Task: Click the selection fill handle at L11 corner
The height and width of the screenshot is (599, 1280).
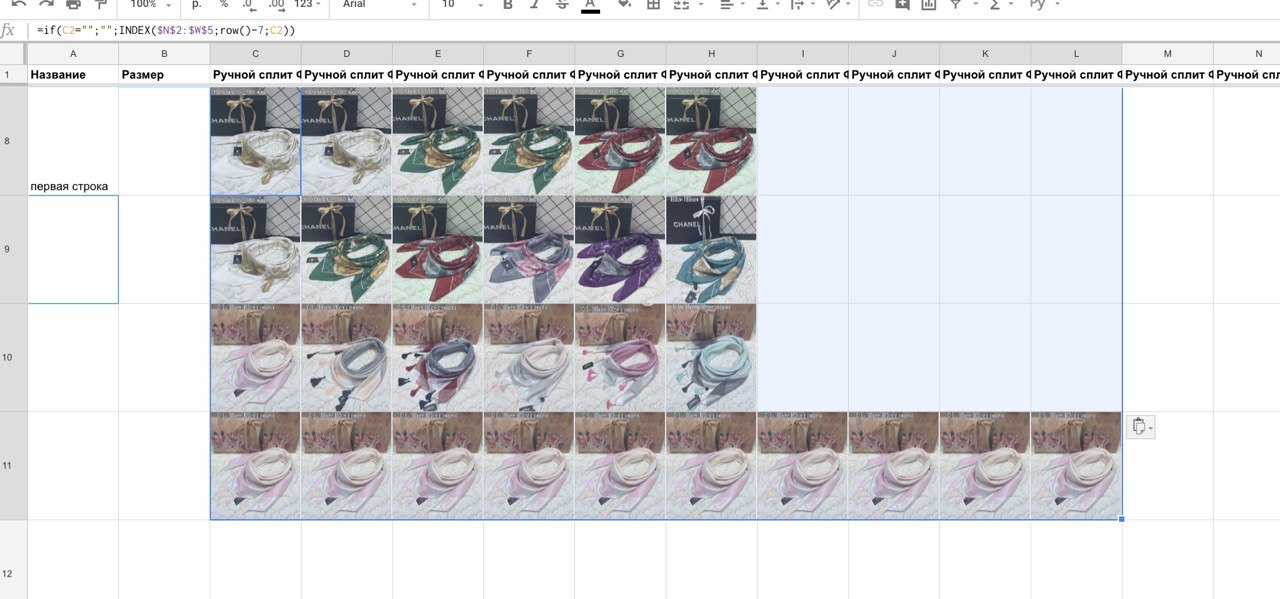Action: pos(1122,519)
